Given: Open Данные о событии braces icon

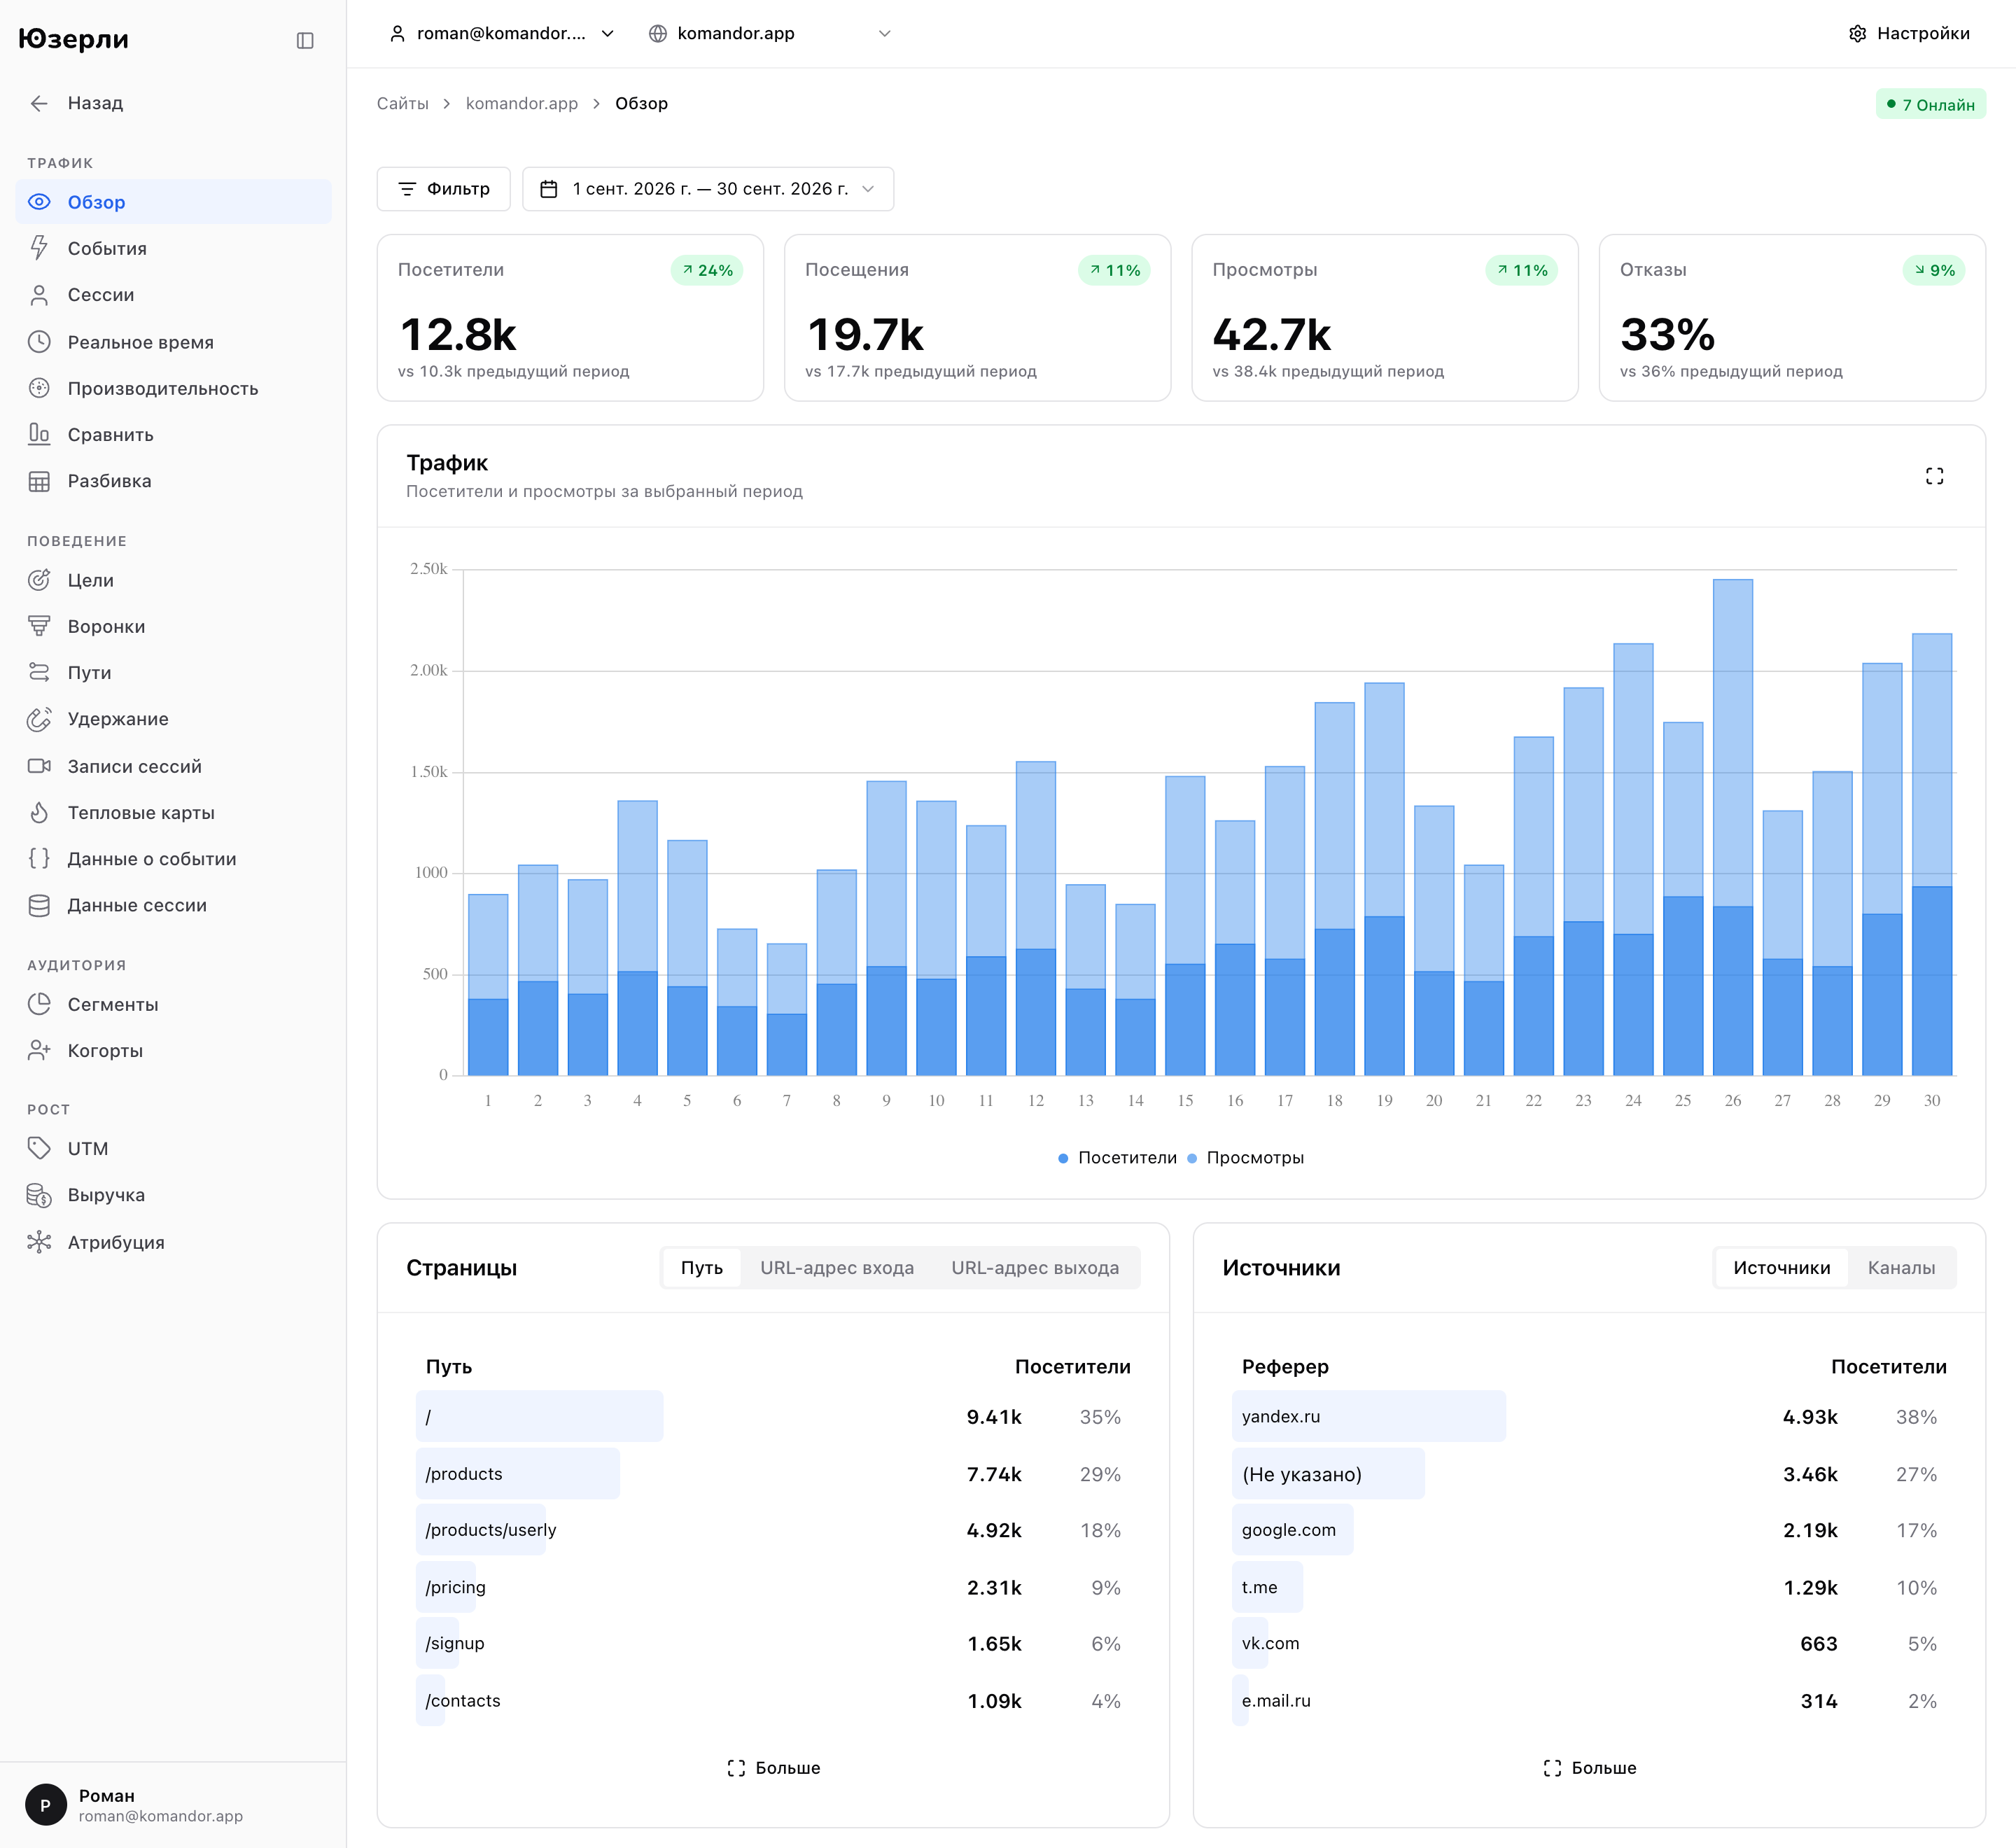Looking at the screenshot, I should [x=39, y=858].
